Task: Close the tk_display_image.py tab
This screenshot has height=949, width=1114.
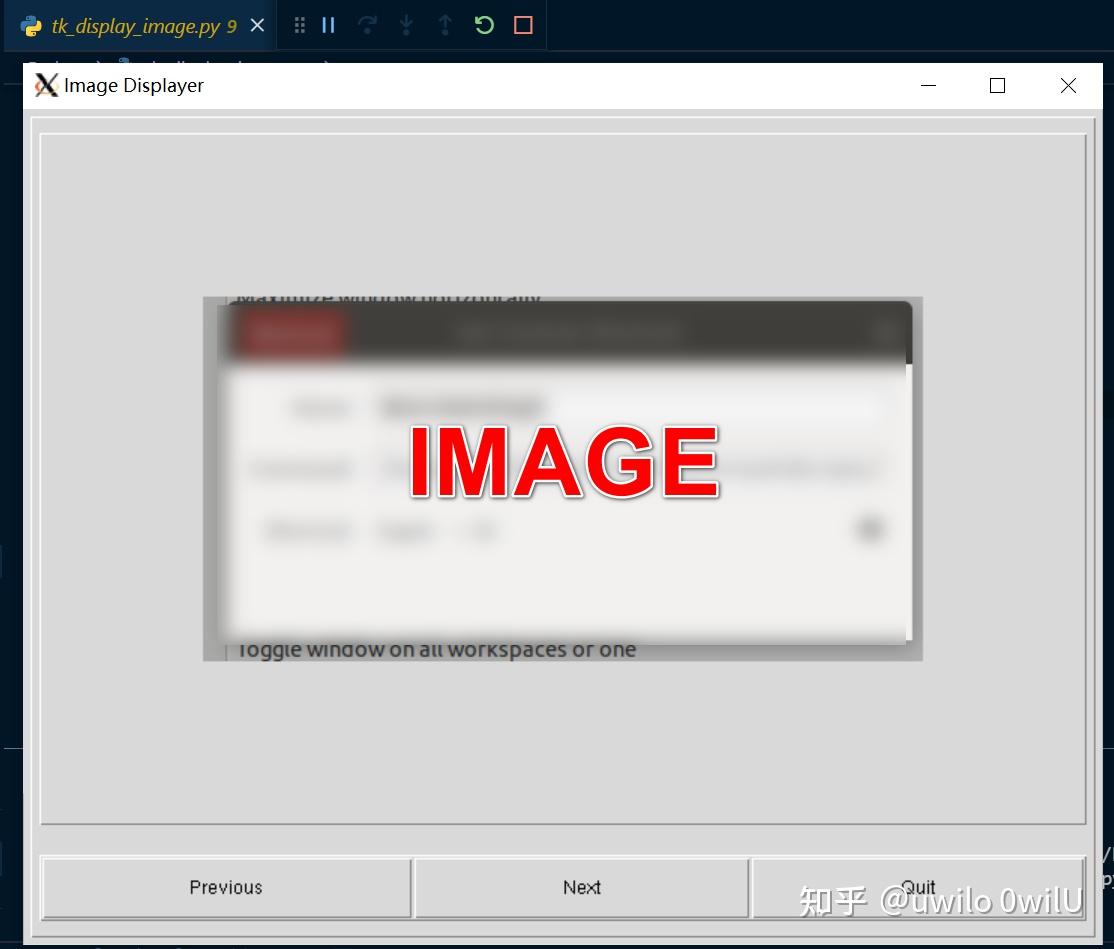Action: click(x=257, y=25)
